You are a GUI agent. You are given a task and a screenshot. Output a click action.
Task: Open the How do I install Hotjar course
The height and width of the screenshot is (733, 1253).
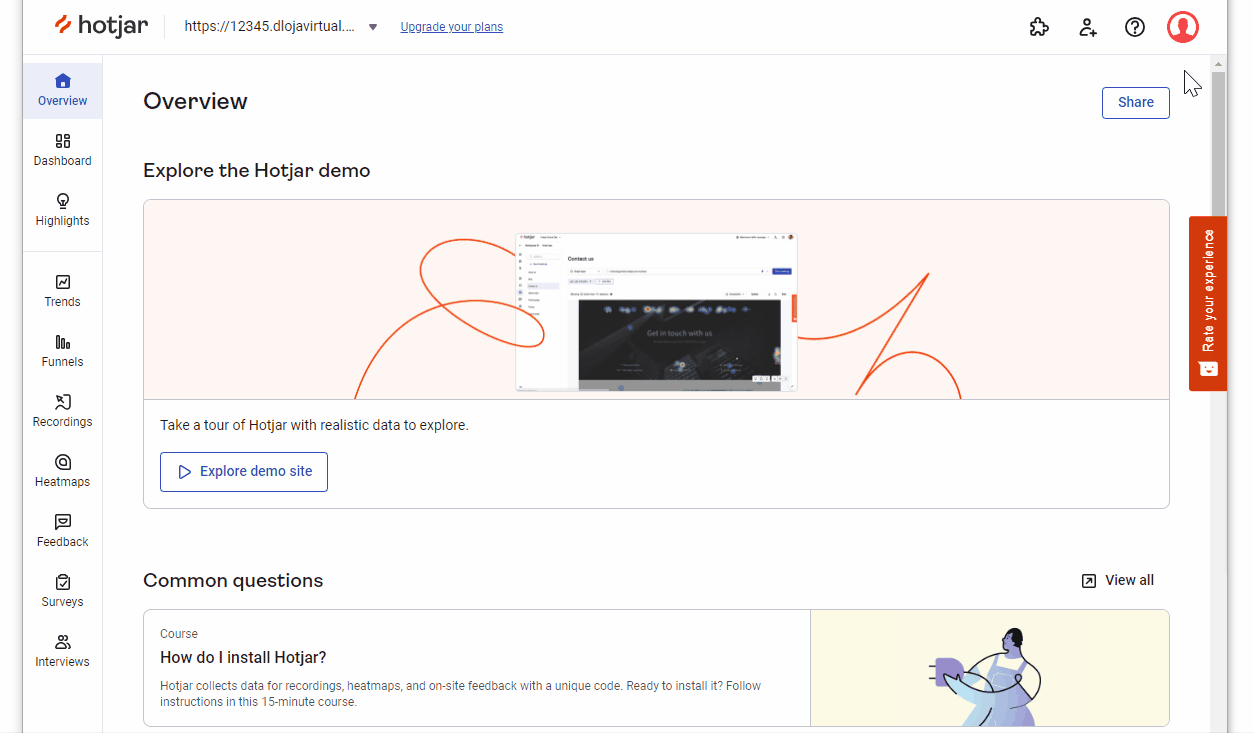tap(477, 668)
